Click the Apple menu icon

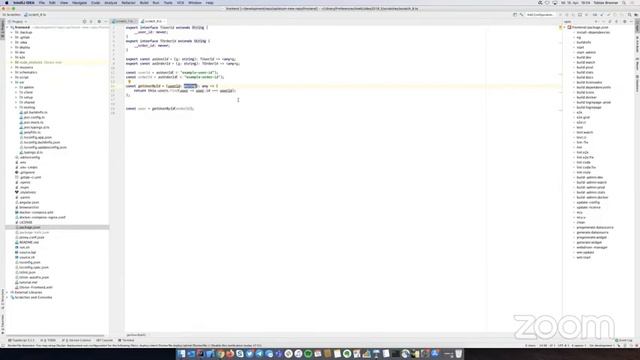(7, 2)
